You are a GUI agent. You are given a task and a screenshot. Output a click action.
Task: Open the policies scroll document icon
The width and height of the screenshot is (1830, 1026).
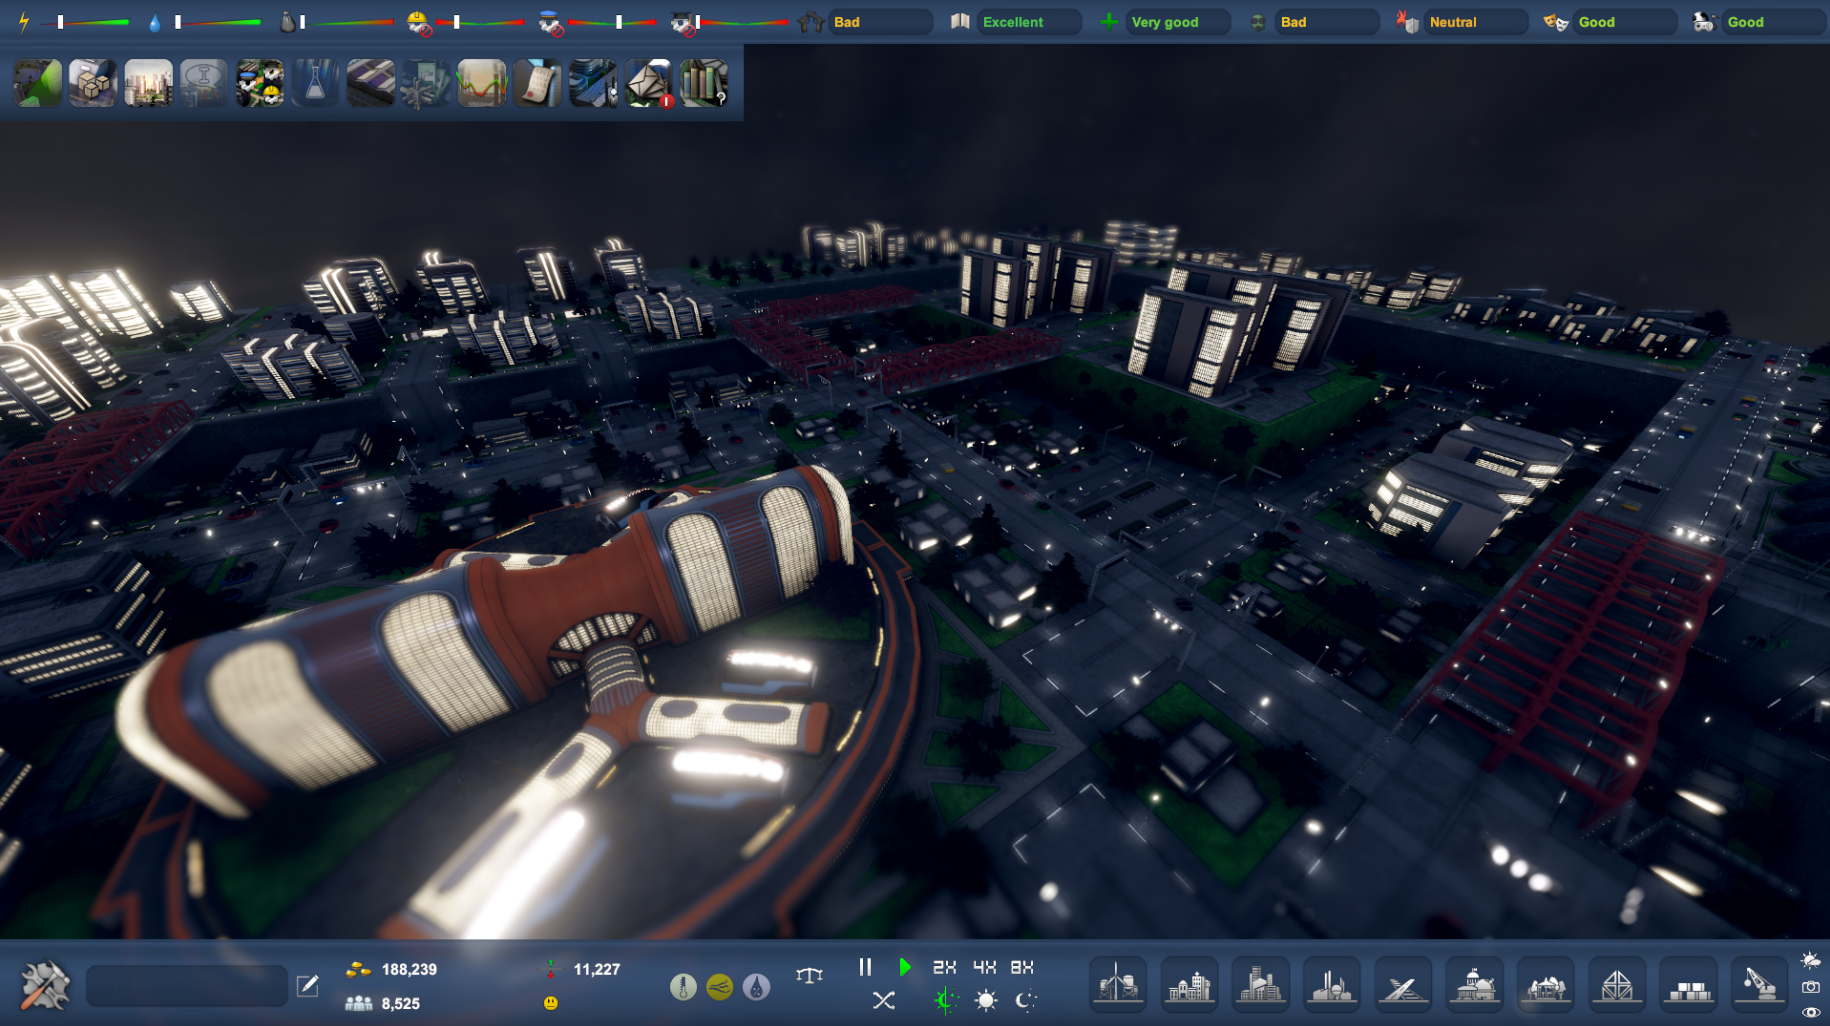tap(537, 82)
